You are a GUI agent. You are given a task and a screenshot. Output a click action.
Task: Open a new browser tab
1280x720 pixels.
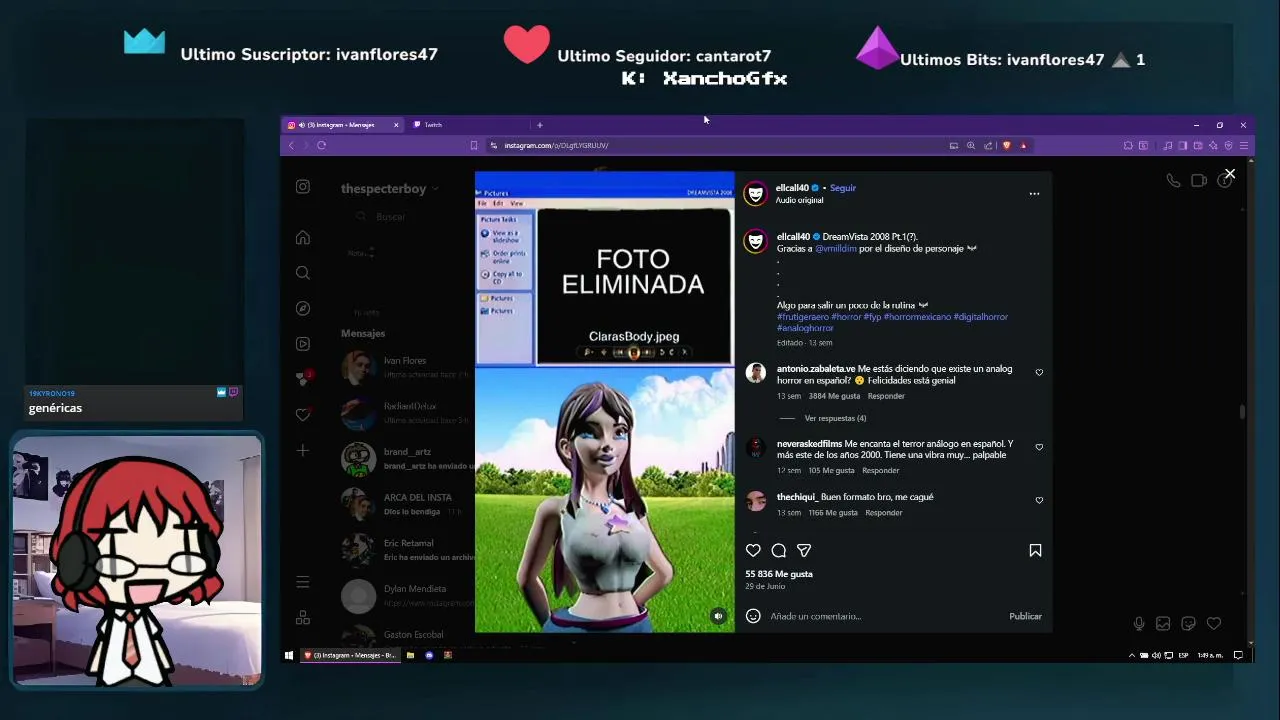click(539, 125)
